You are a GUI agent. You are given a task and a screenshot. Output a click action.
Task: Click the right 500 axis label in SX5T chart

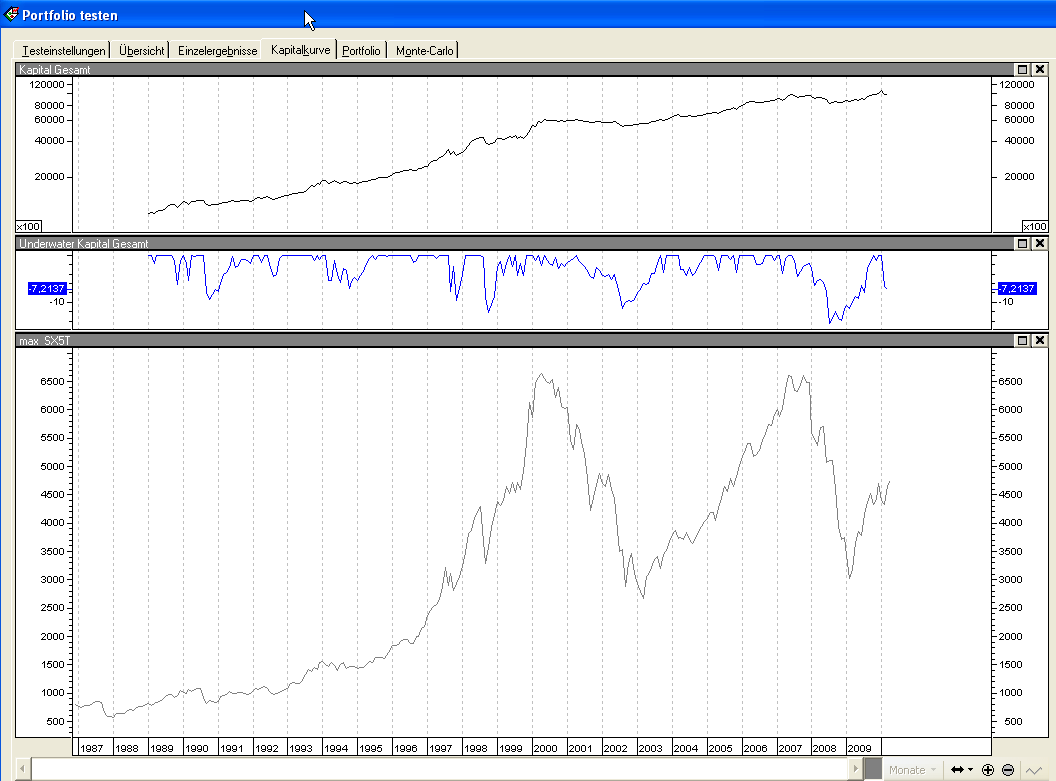[x=1014, y=721]
